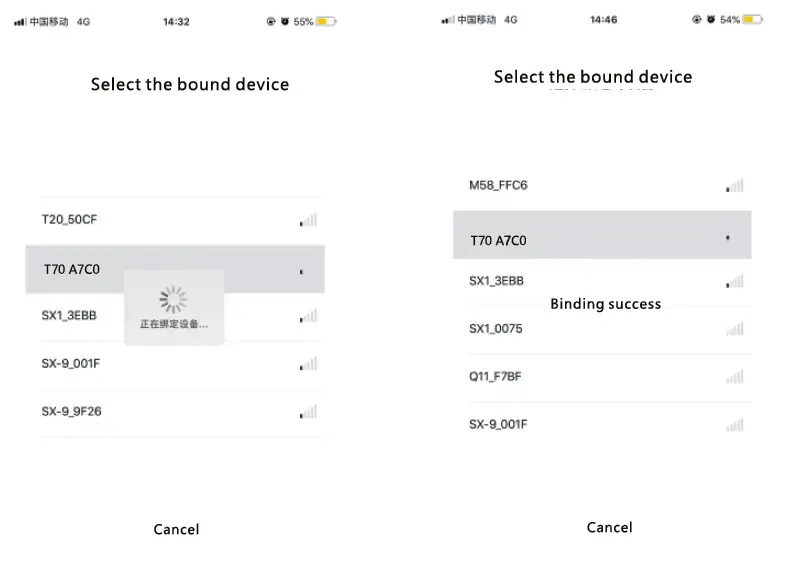This screenshot has width=810, height=568.
Task: Tap the signal icon beside SX1_0075
Action: click(x=735, y=329)
